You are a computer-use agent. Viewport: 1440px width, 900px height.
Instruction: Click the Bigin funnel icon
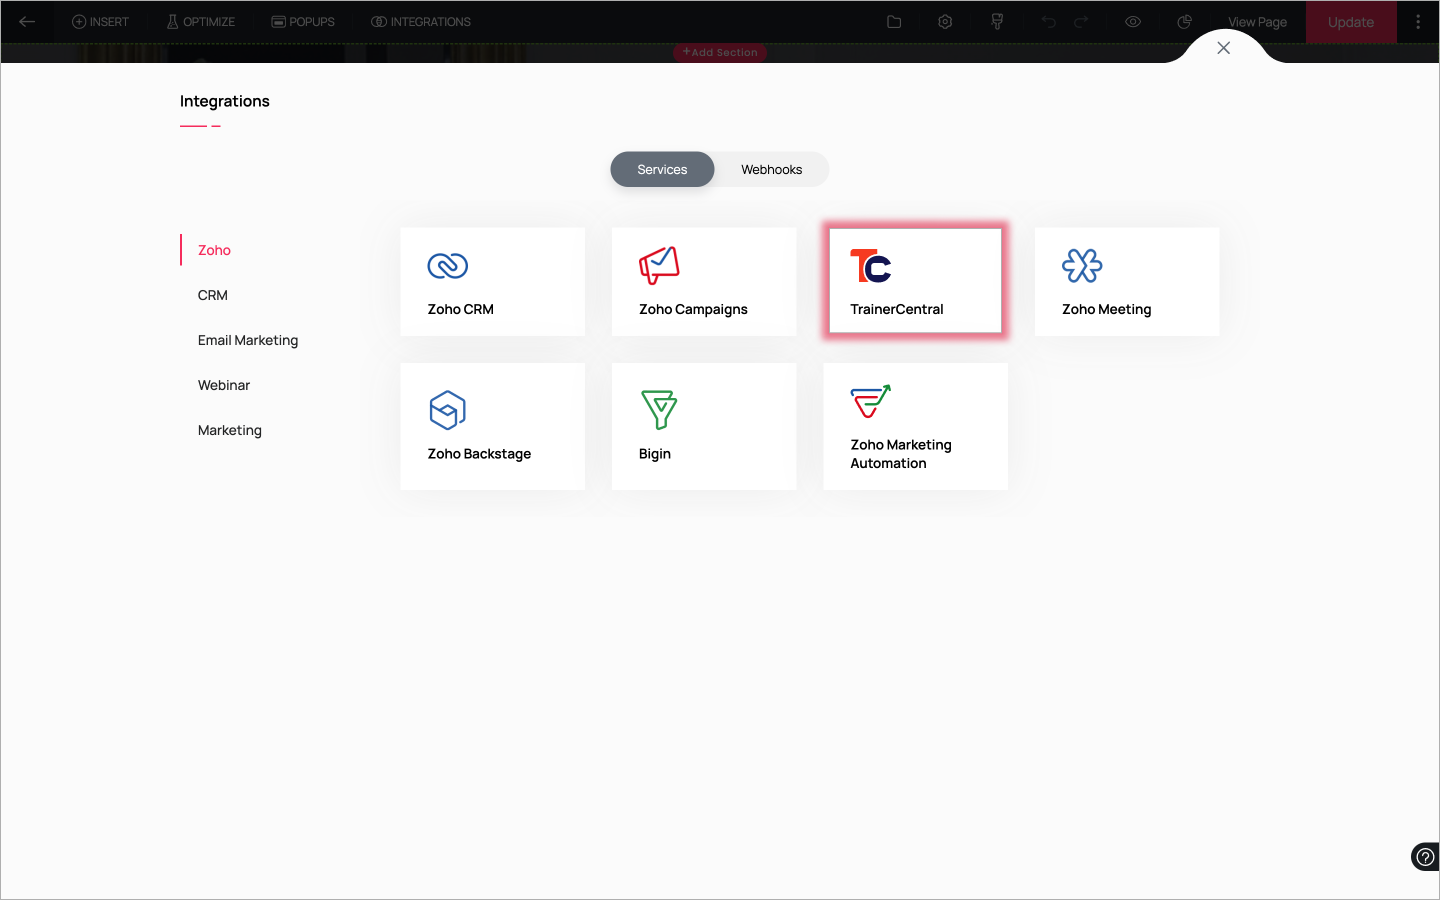(659, 410)
